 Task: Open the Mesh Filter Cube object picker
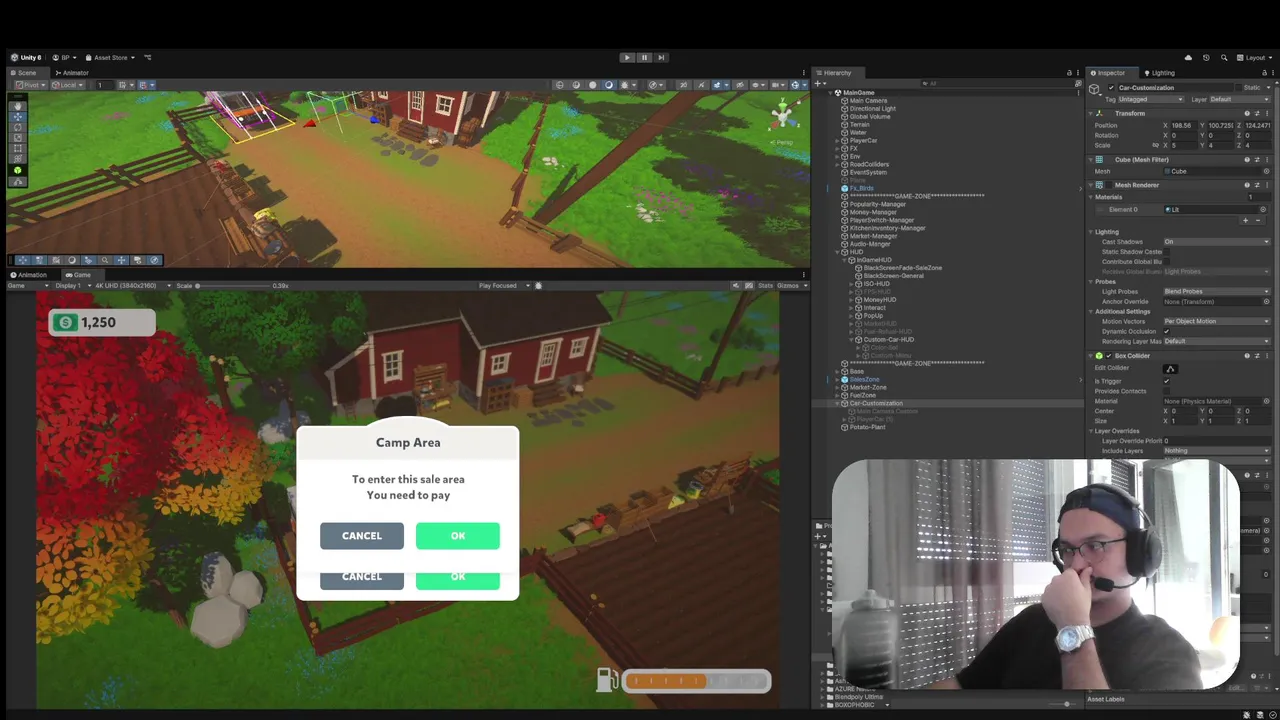[1266, 171]
